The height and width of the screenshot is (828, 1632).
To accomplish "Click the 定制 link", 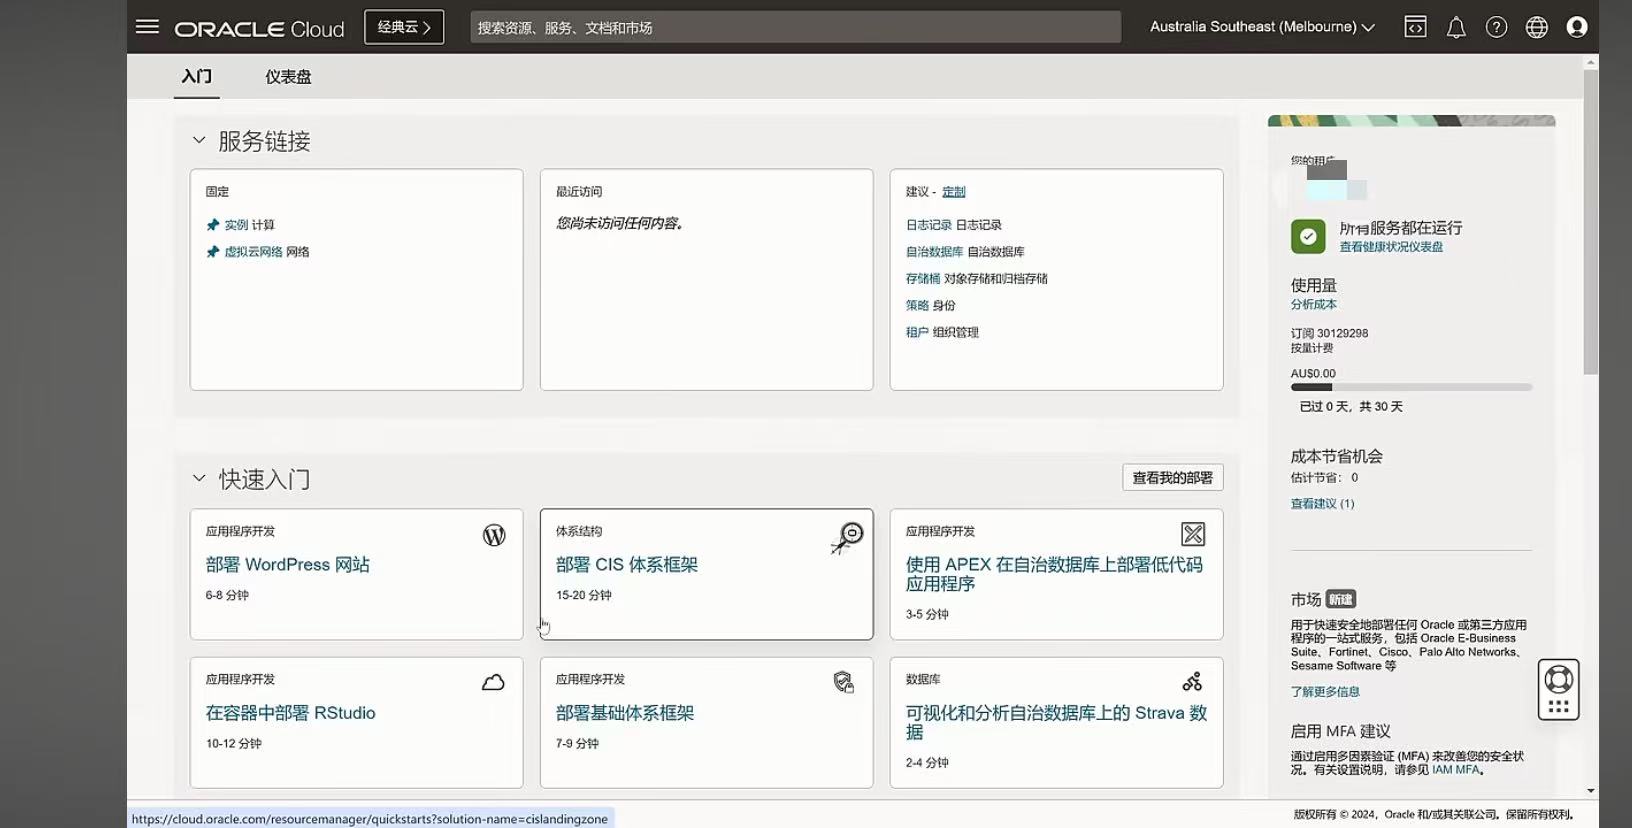I will point(953,192).
